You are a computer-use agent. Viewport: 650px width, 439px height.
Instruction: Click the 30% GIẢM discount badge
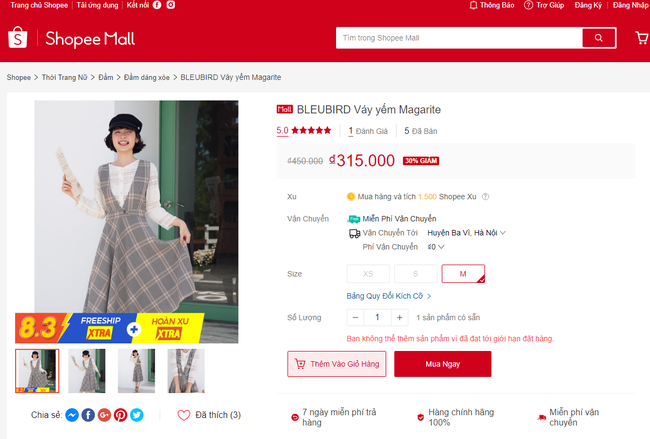(421, 161)
